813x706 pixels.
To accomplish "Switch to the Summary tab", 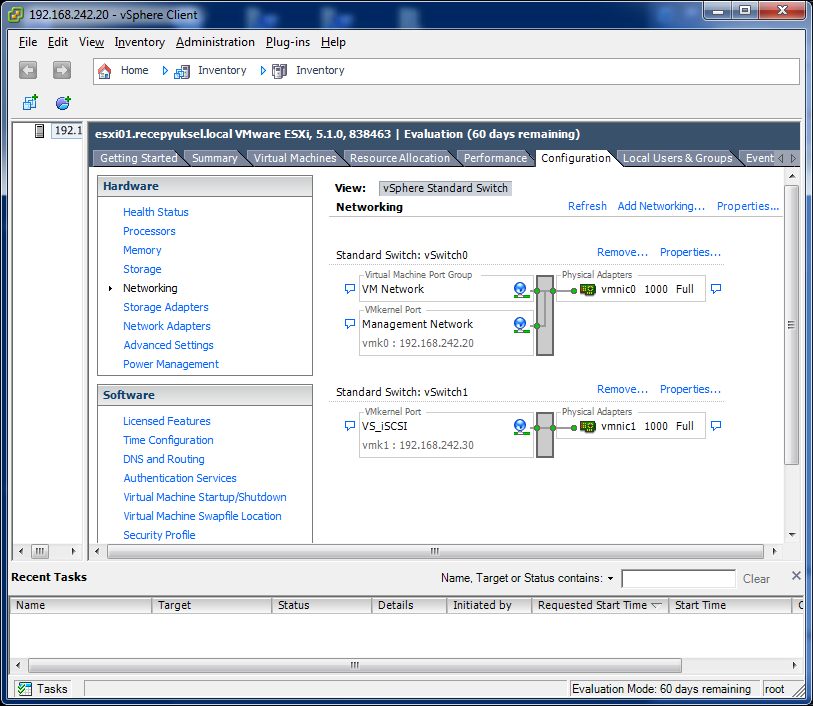I will 215,158.
